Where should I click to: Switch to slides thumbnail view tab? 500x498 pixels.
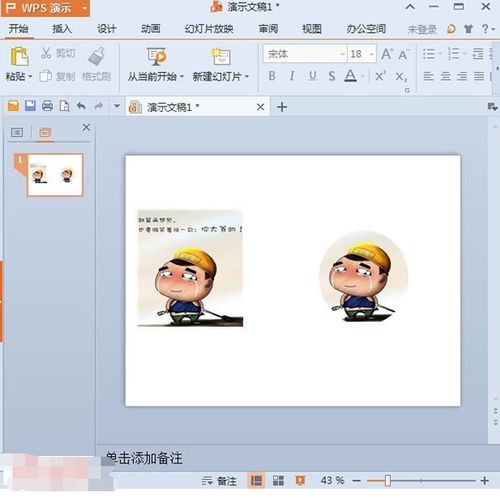pyautogui.click(x=45, y=132)
